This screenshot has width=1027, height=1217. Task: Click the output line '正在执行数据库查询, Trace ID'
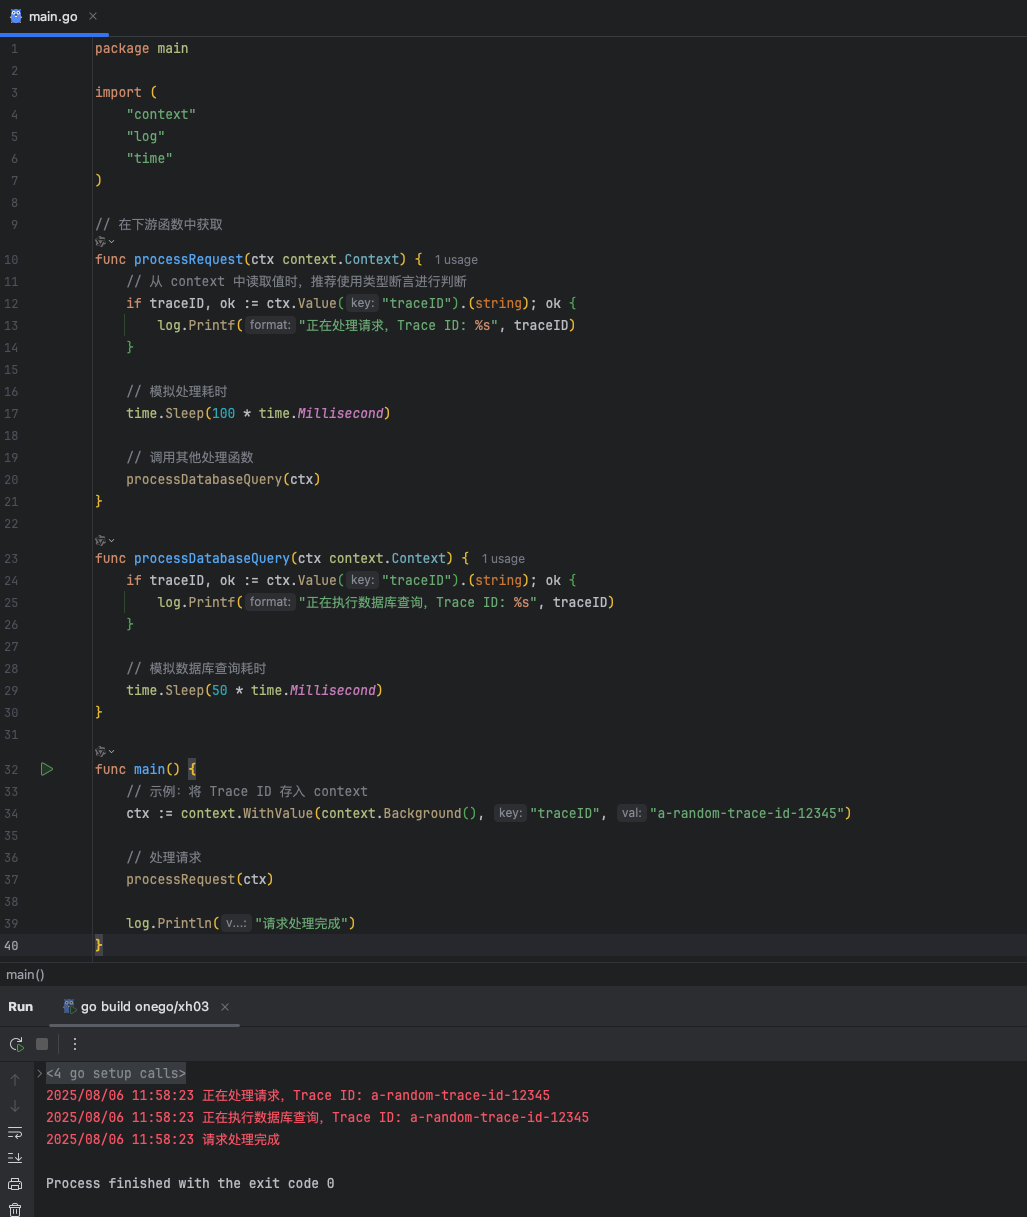[317, 1117]
